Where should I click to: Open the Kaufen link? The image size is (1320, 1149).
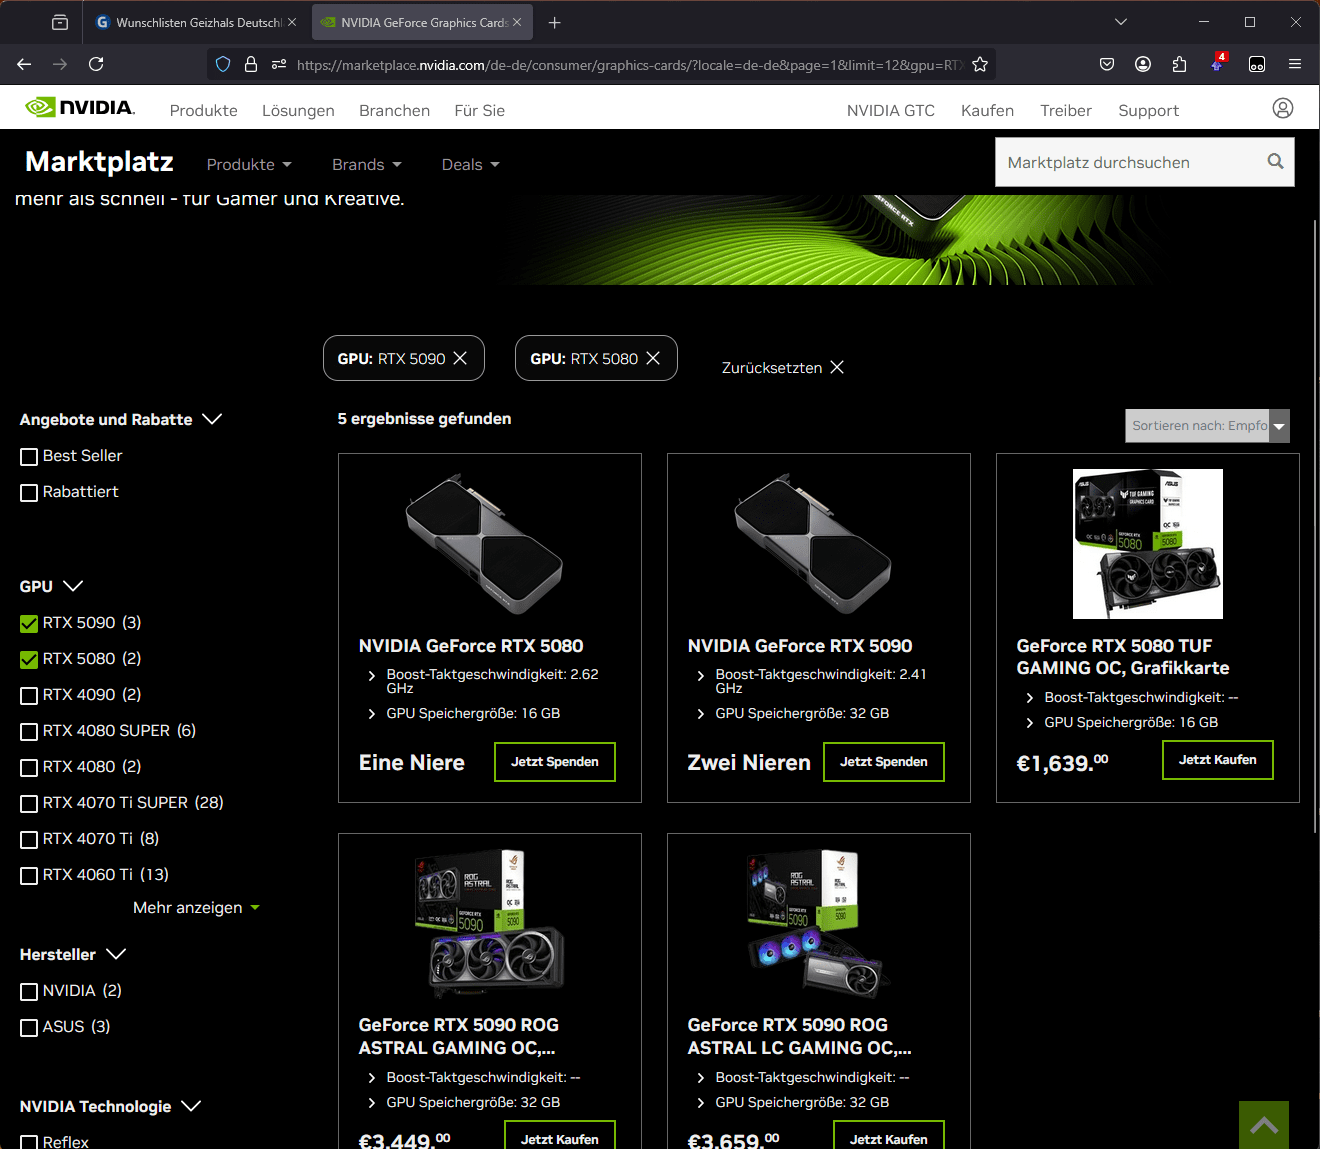click(987, 110)
